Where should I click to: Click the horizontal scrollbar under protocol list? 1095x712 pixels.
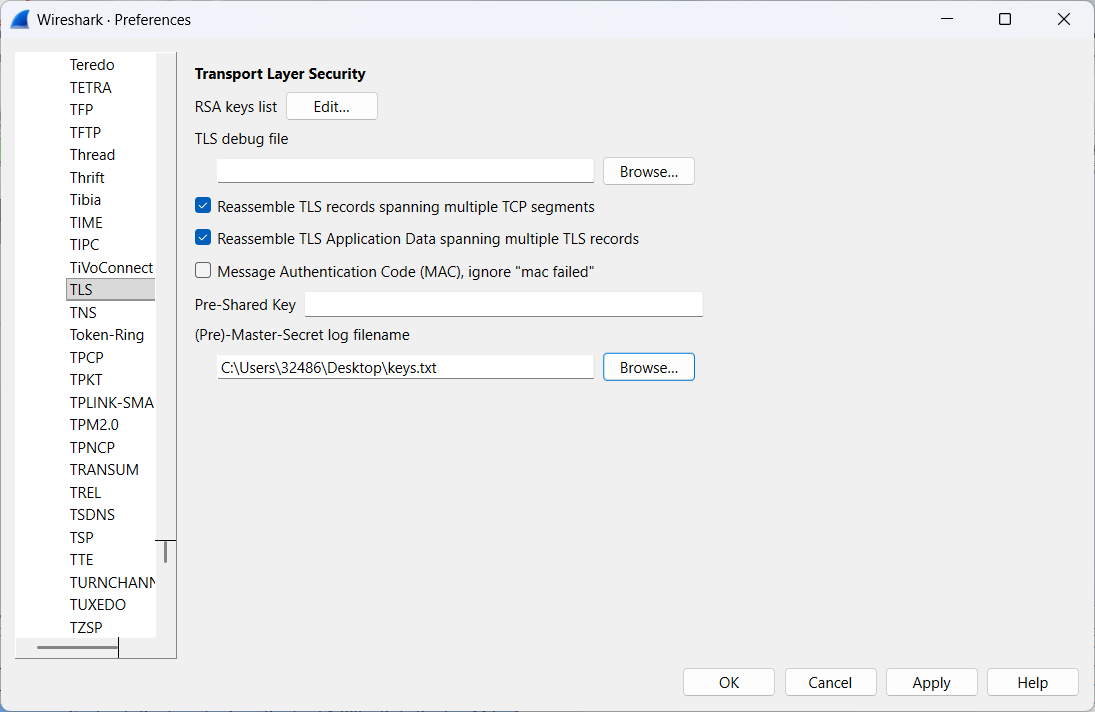point(77,648)
